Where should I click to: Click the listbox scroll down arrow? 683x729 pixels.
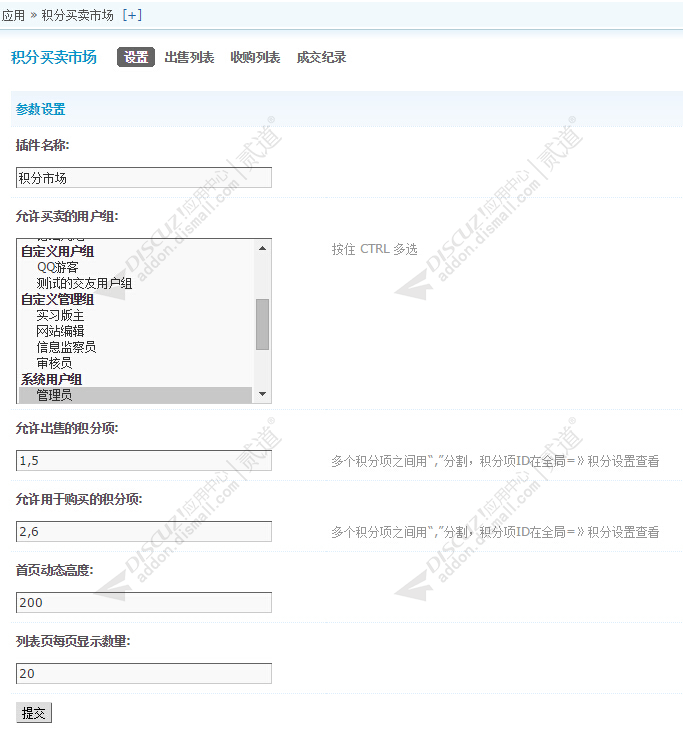pyautogui.click(x=263, y=395)
